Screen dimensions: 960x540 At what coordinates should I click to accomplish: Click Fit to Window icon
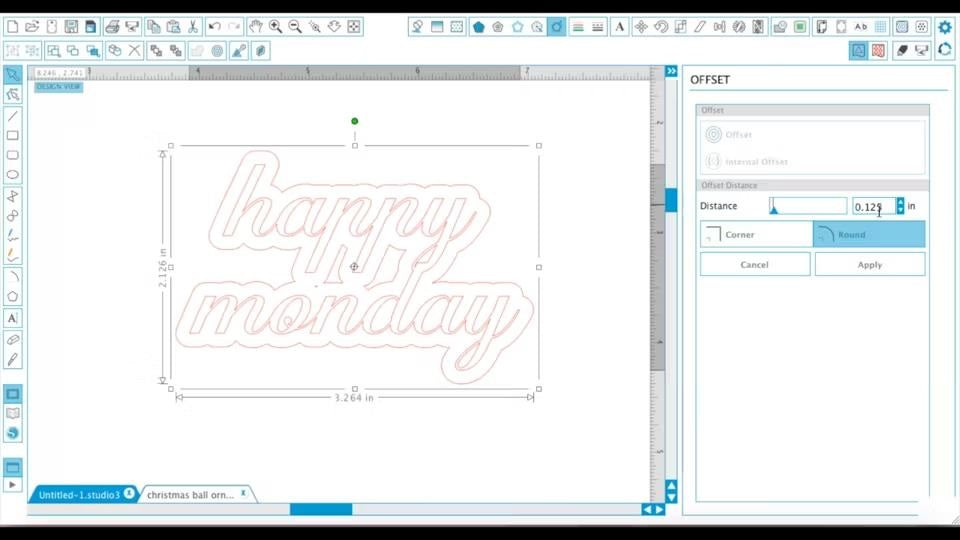[x=354, y=26]
